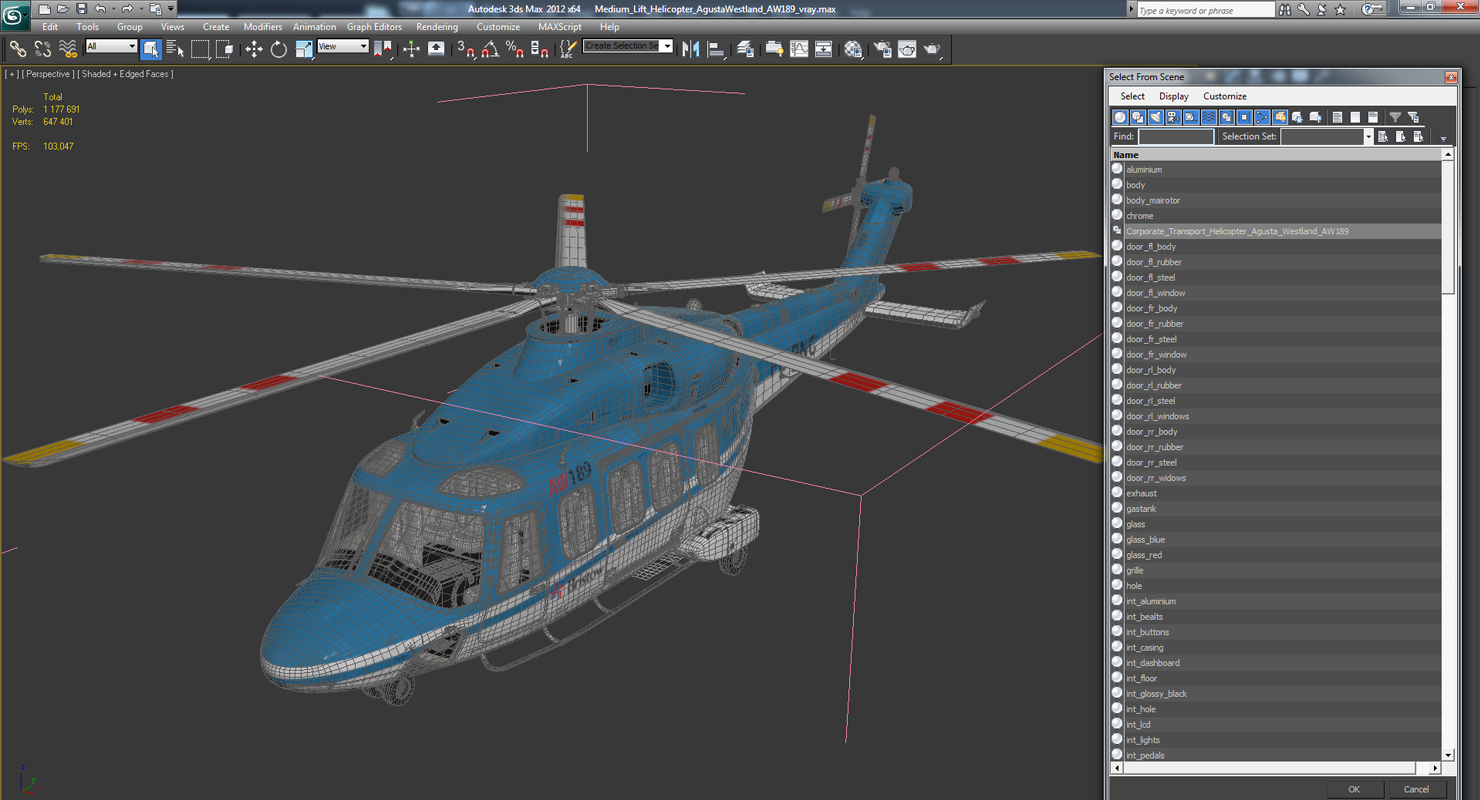Open the Material Editor
The height and width of the screenshot is (800, 1480).
[x=853, y=48]
